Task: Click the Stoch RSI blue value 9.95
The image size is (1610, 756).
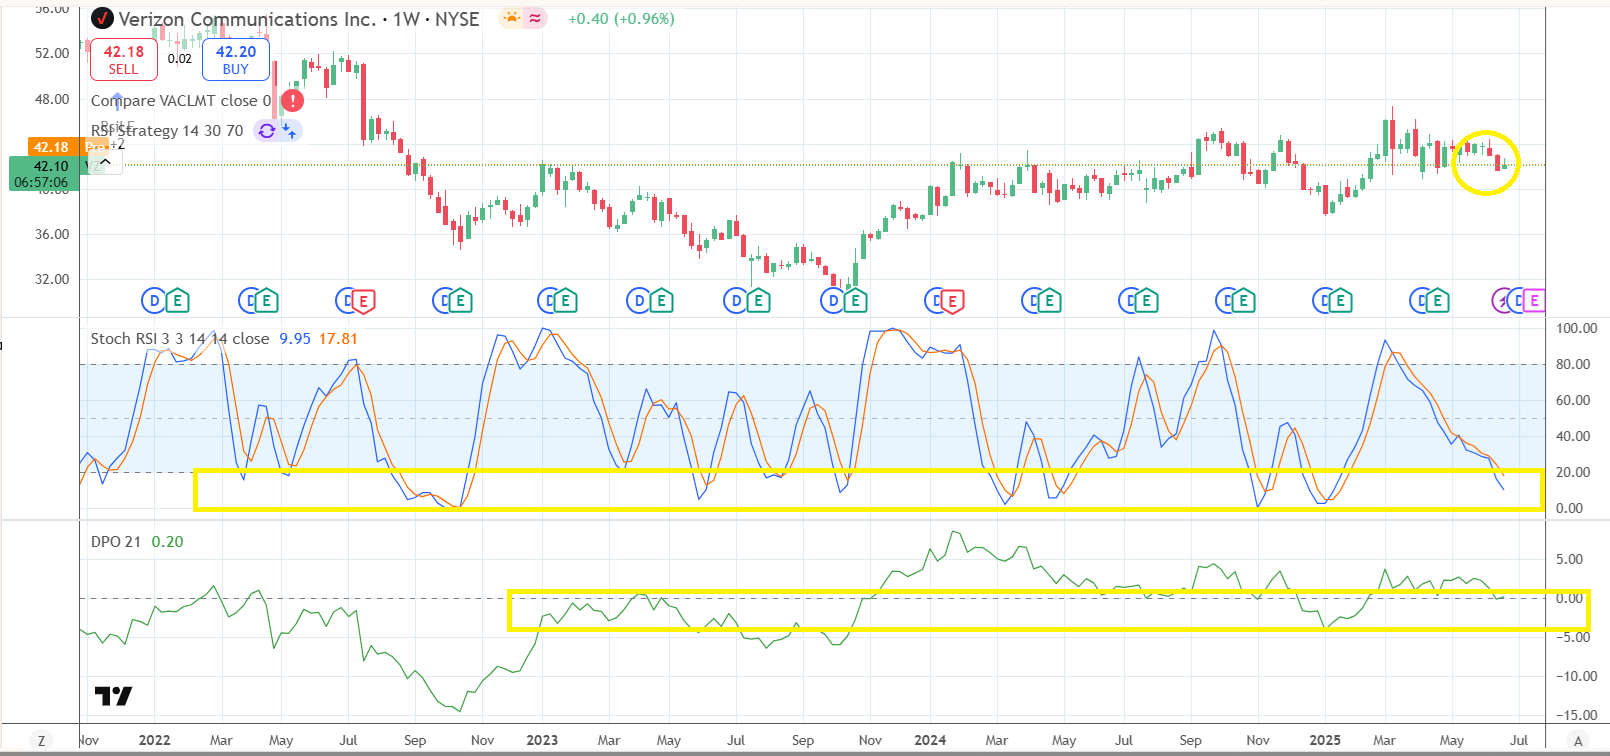Action: point(295,339)
